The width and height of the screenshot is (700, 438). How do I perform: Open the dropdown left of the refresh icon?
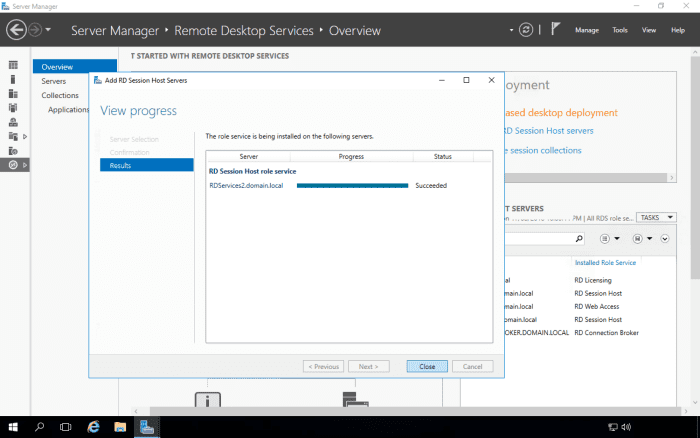coord(511,30)
